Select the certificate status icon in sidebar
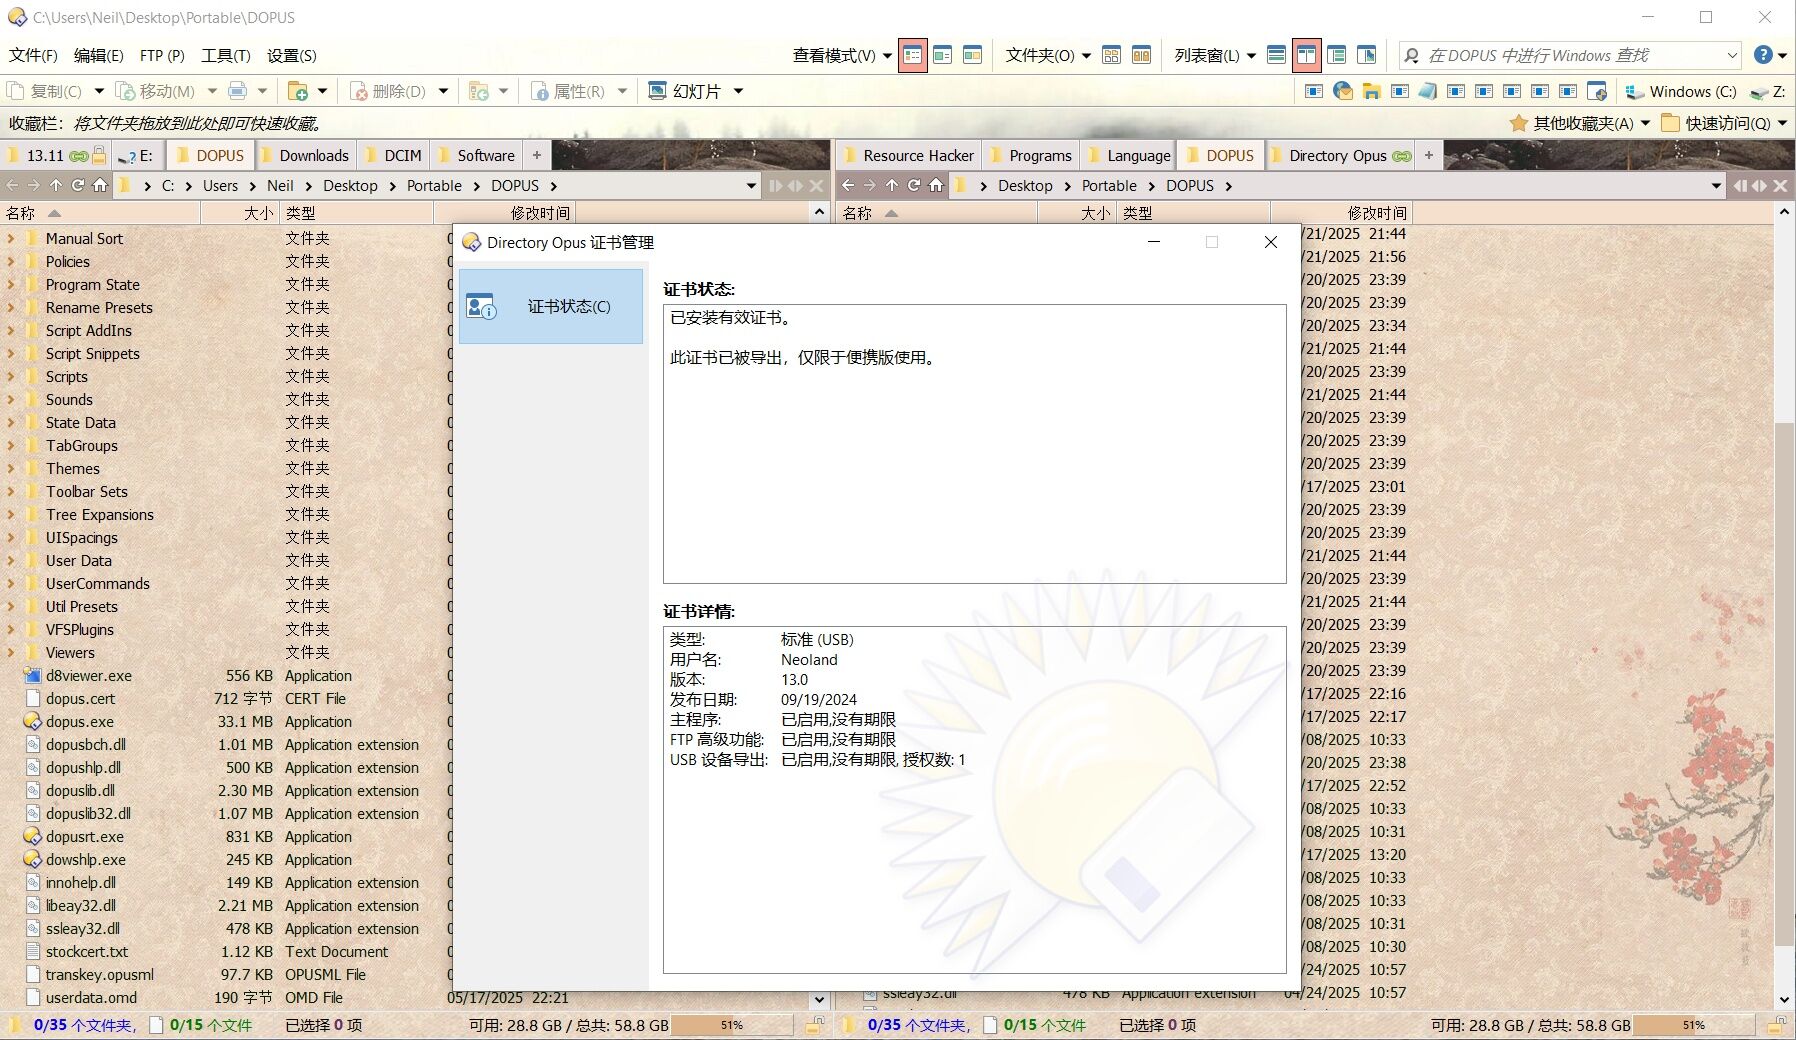 [481, 307]
